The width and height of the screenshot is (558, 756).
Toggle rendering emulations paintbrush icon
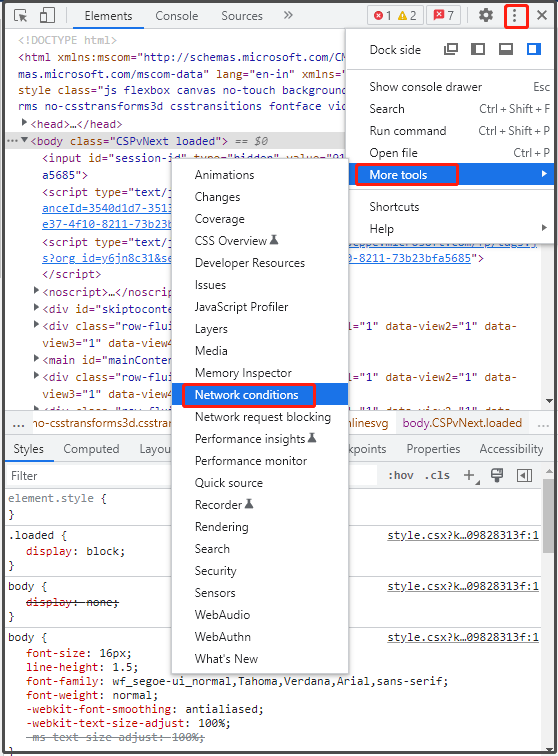point(497,475)
